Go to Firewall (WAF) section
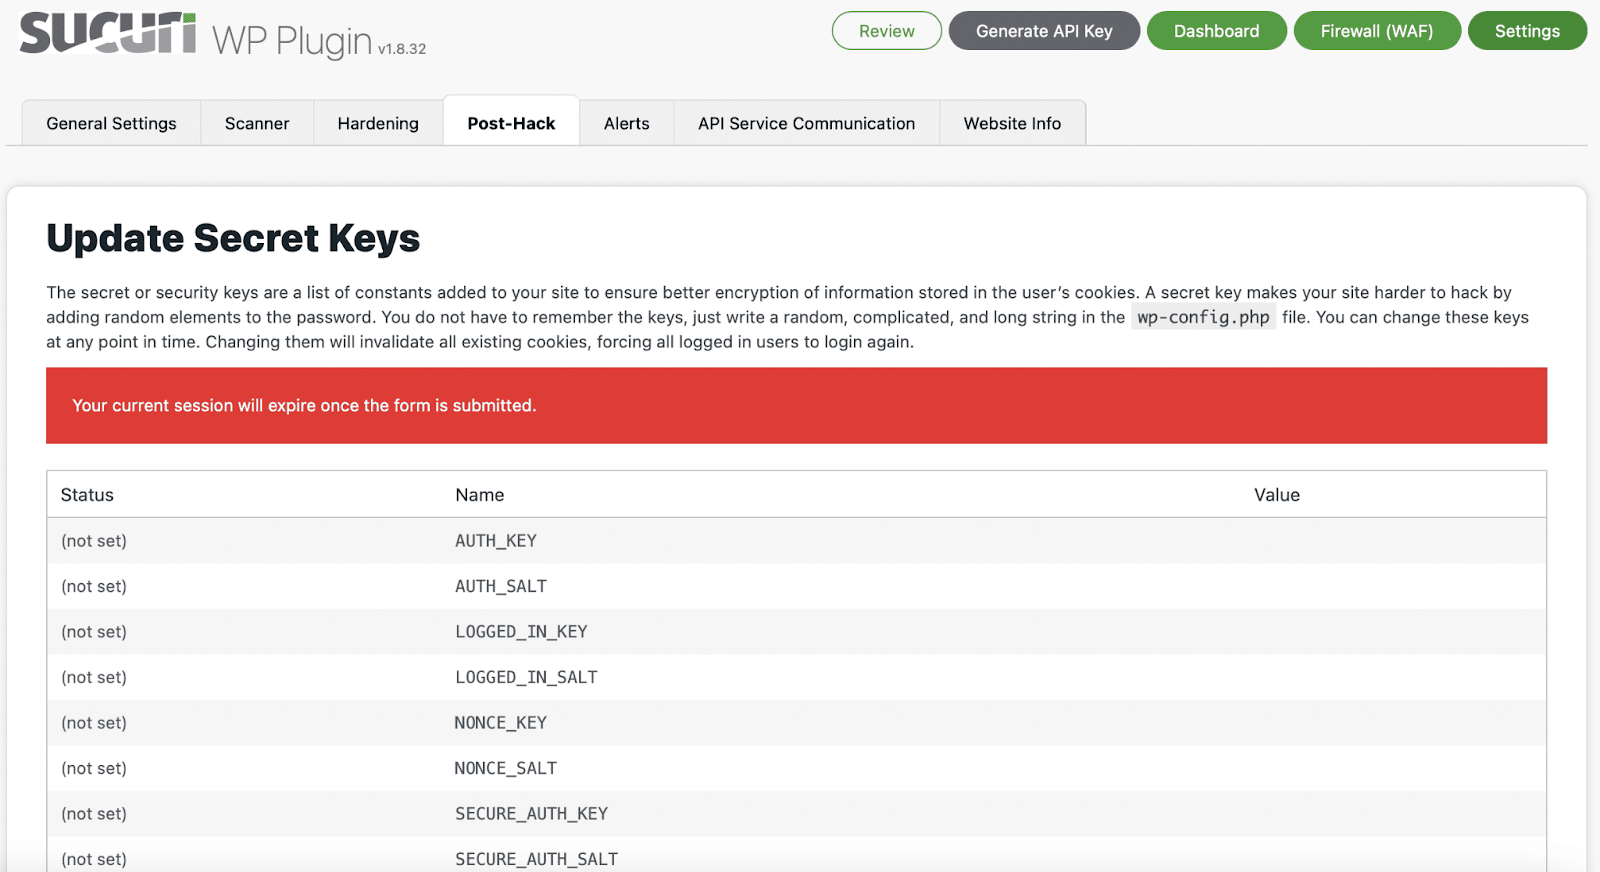The image size is (1600, 872). [1376, 31]
